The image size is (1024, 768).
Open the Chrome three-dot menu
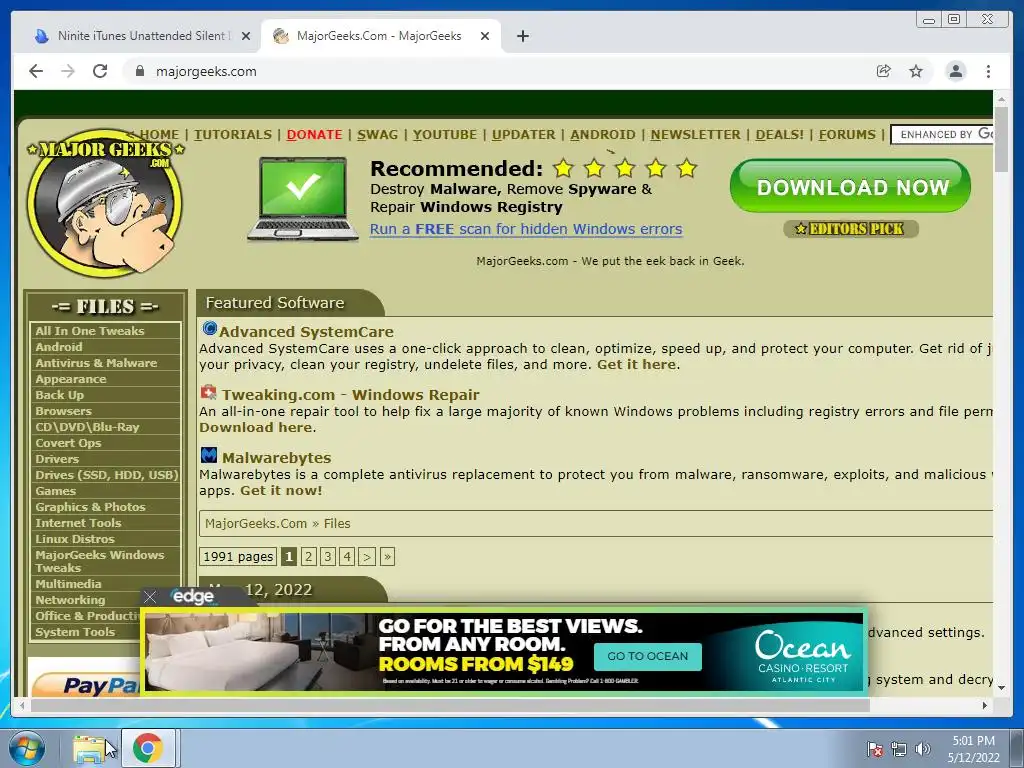(988, 71)
